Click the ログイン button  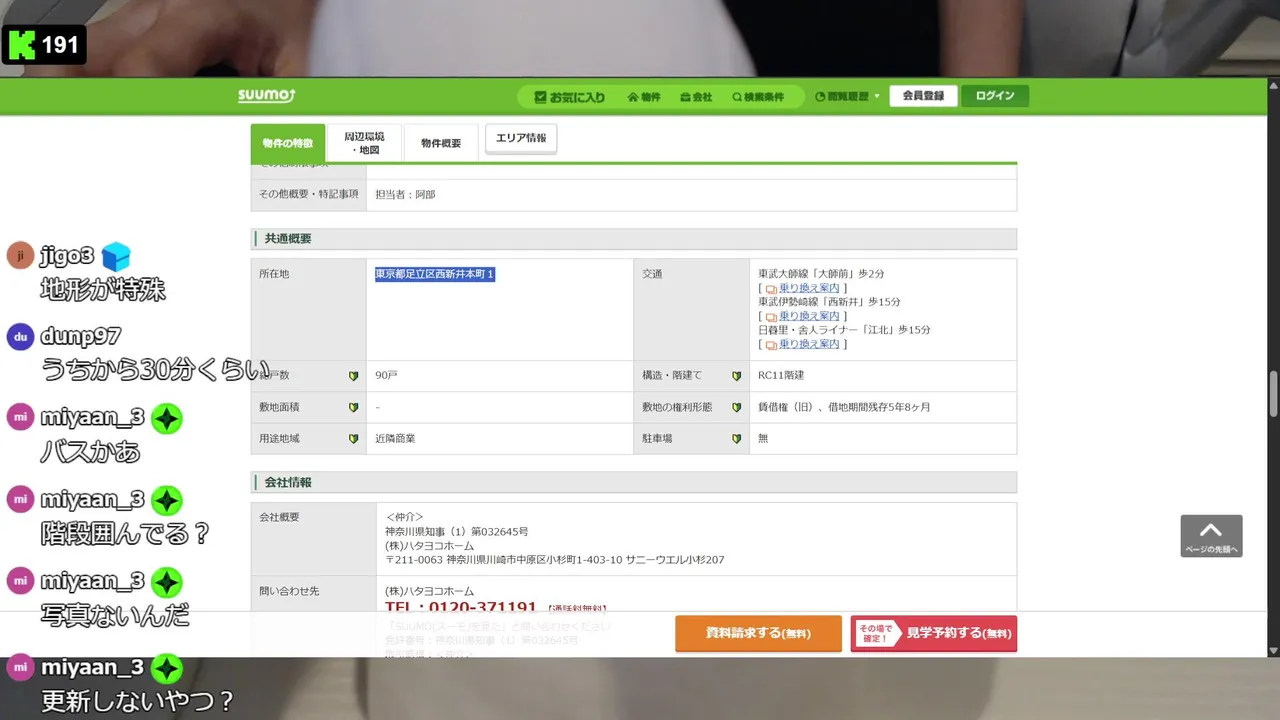995,96
